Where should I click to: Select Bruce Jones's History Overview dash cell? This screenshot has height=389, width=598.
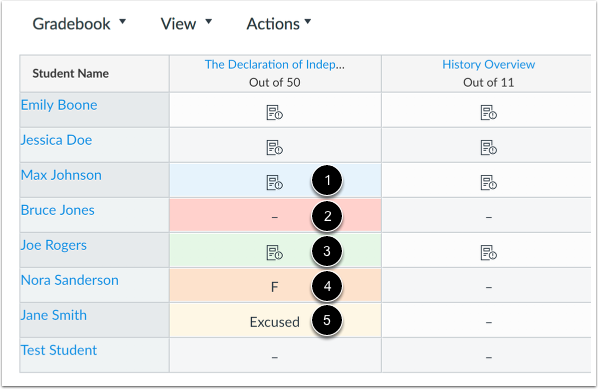coord(486,215)
